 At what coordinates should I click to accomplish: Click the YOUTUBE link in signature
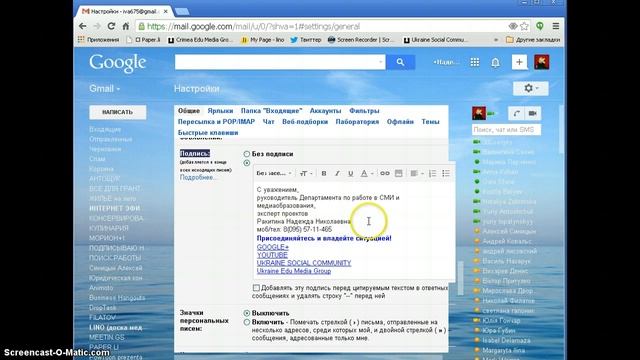coord(272,255)
